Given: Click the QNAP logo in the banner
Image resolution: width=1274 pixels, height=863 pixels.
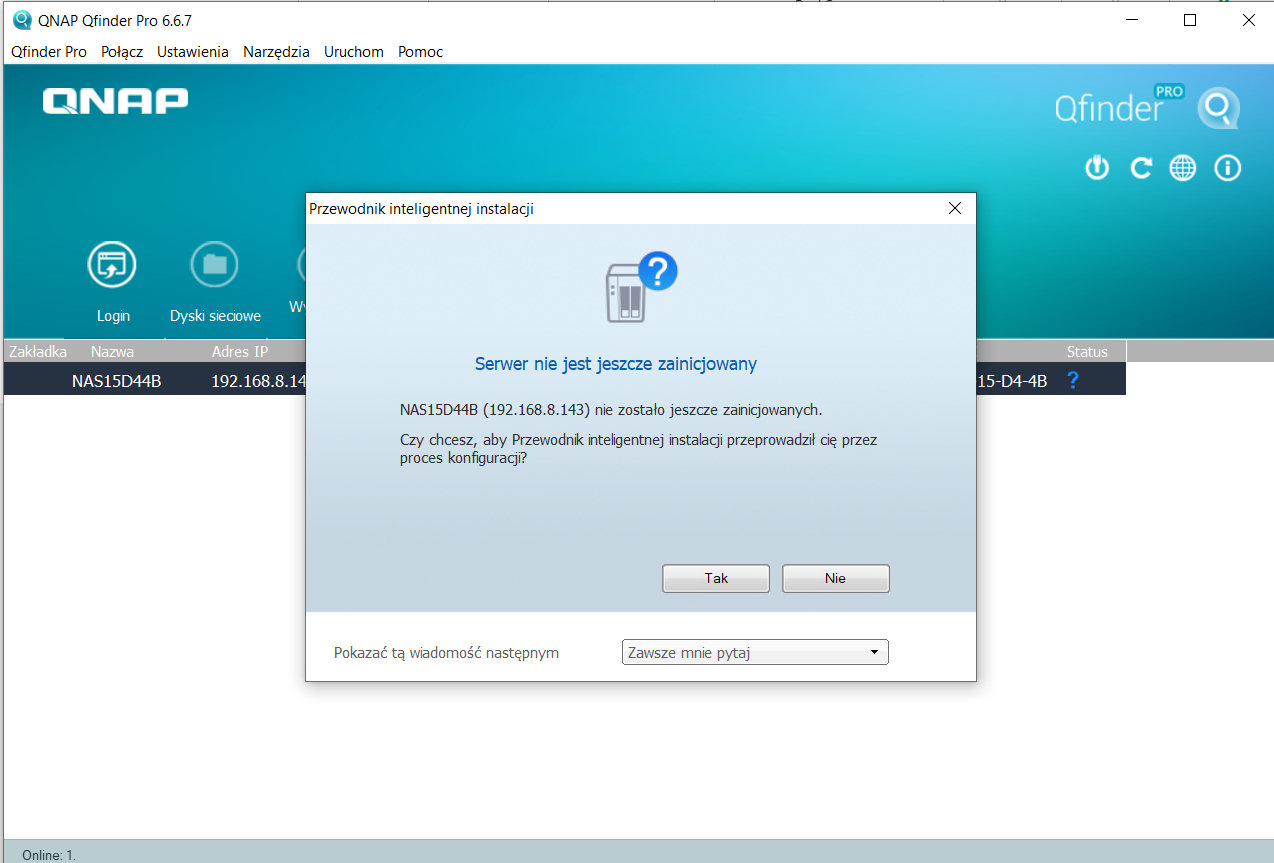Looking at the screenshot, I should coord(115,101).
